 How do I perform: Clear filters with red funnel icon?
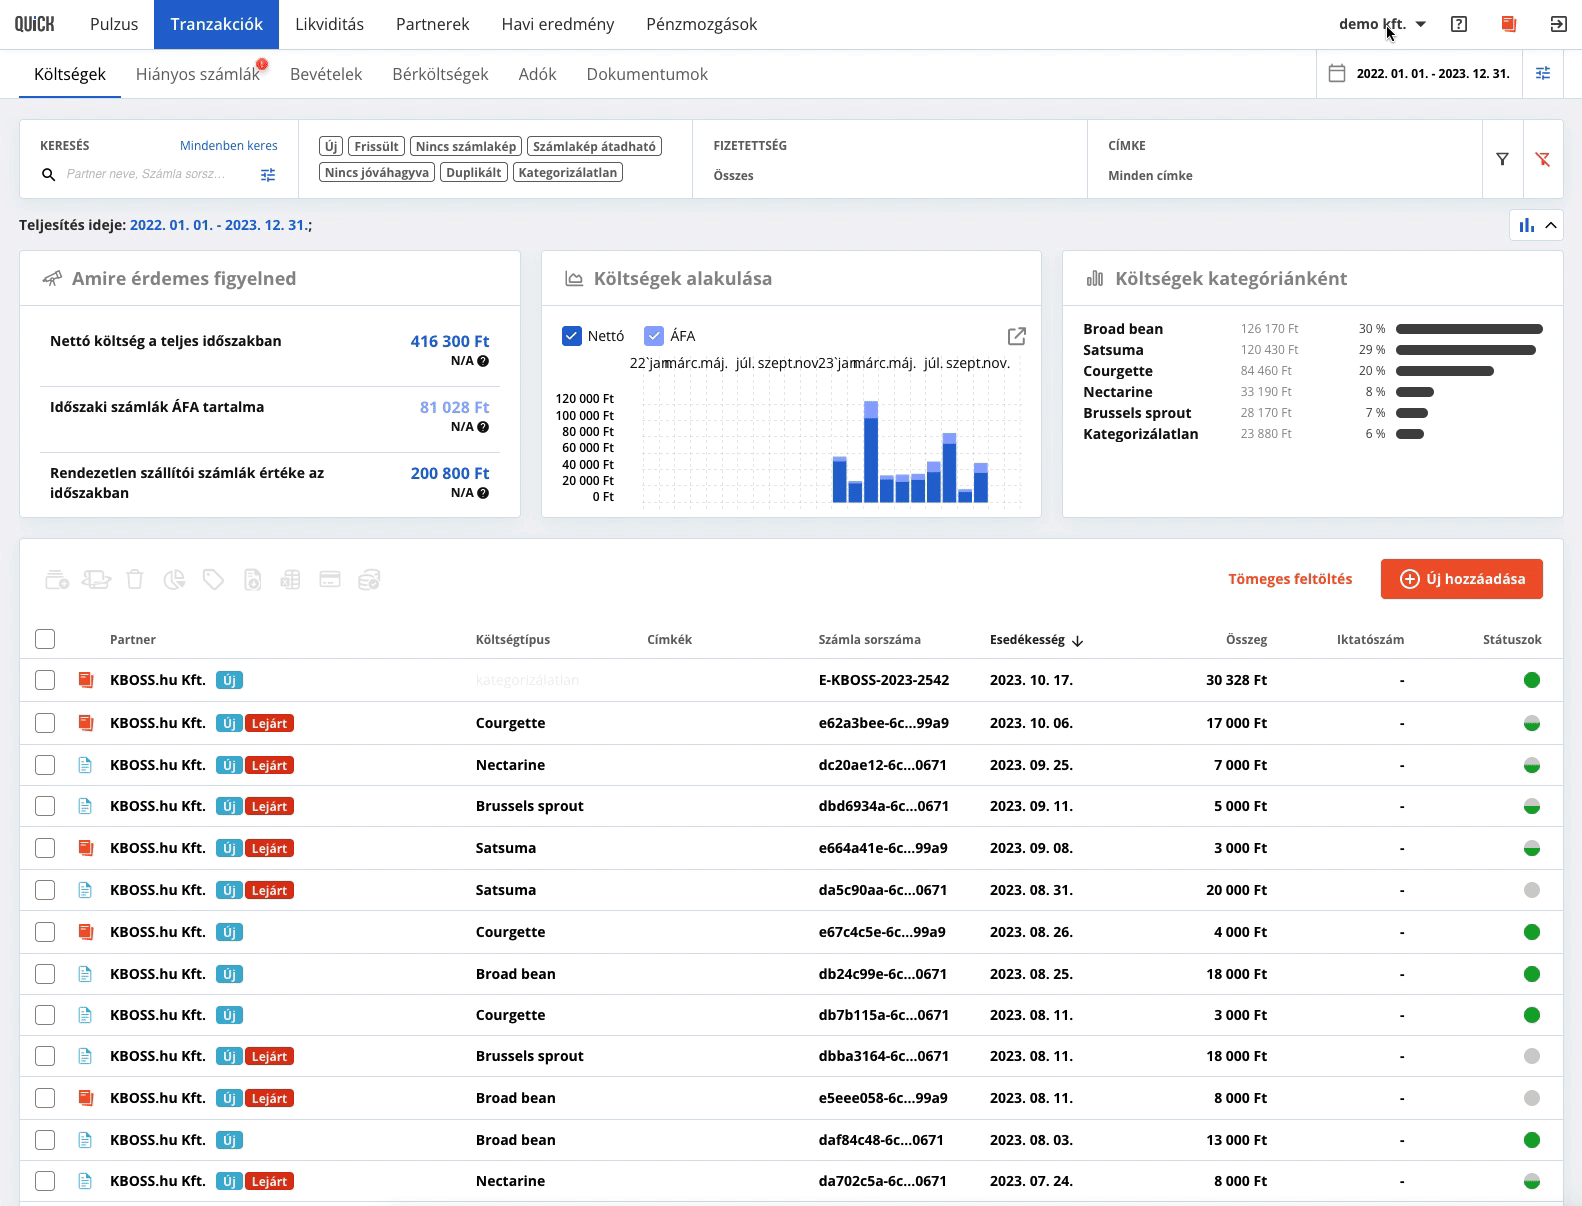click(x=1543, y=159)
